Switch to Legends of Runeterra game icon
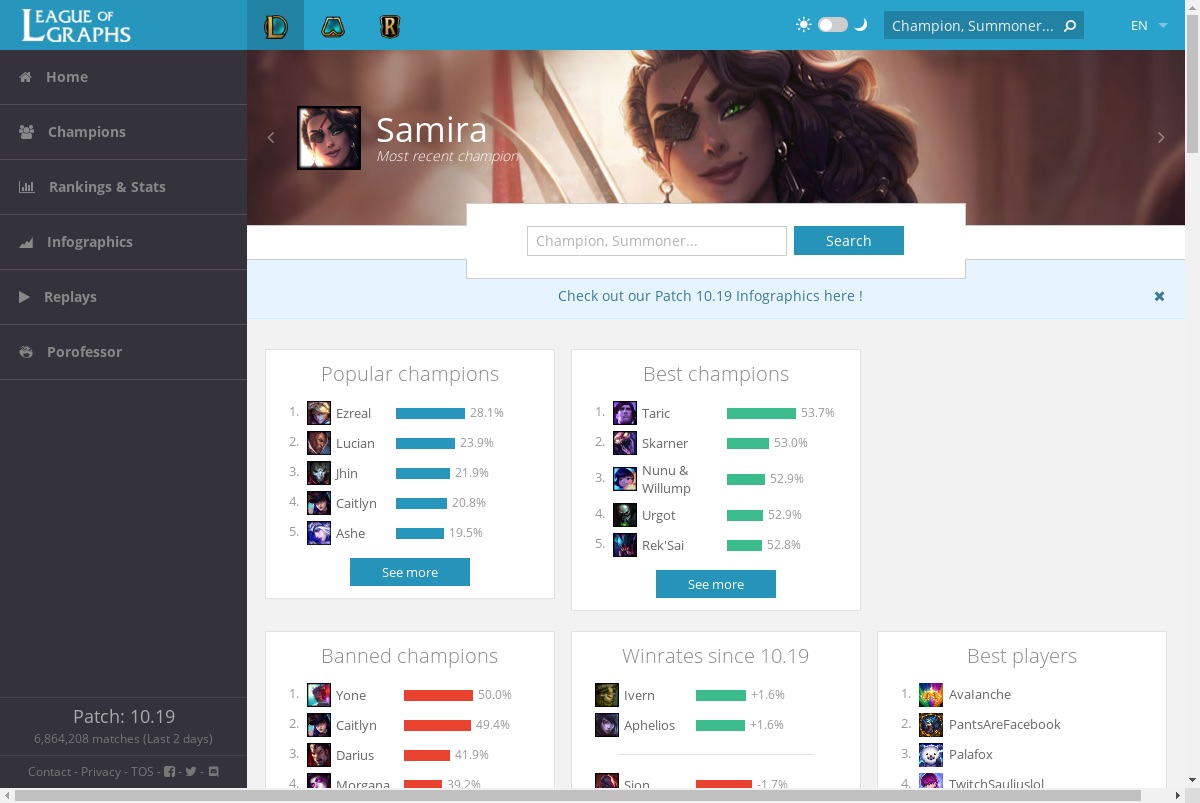This screenshot has height=803, width=1200. (x=390, y=26)
